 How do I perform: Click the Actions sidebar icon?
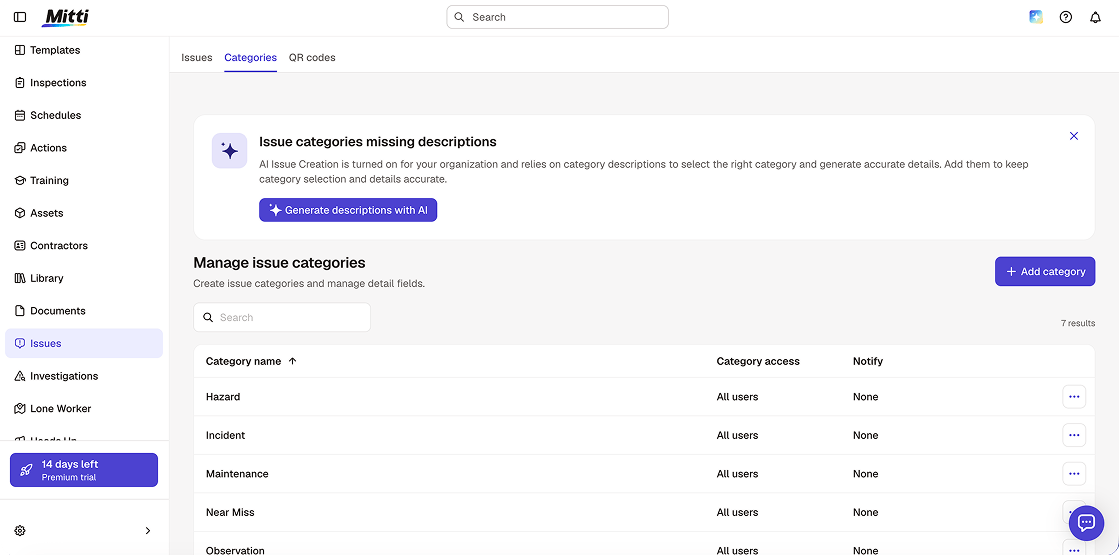tap(20, 148)
